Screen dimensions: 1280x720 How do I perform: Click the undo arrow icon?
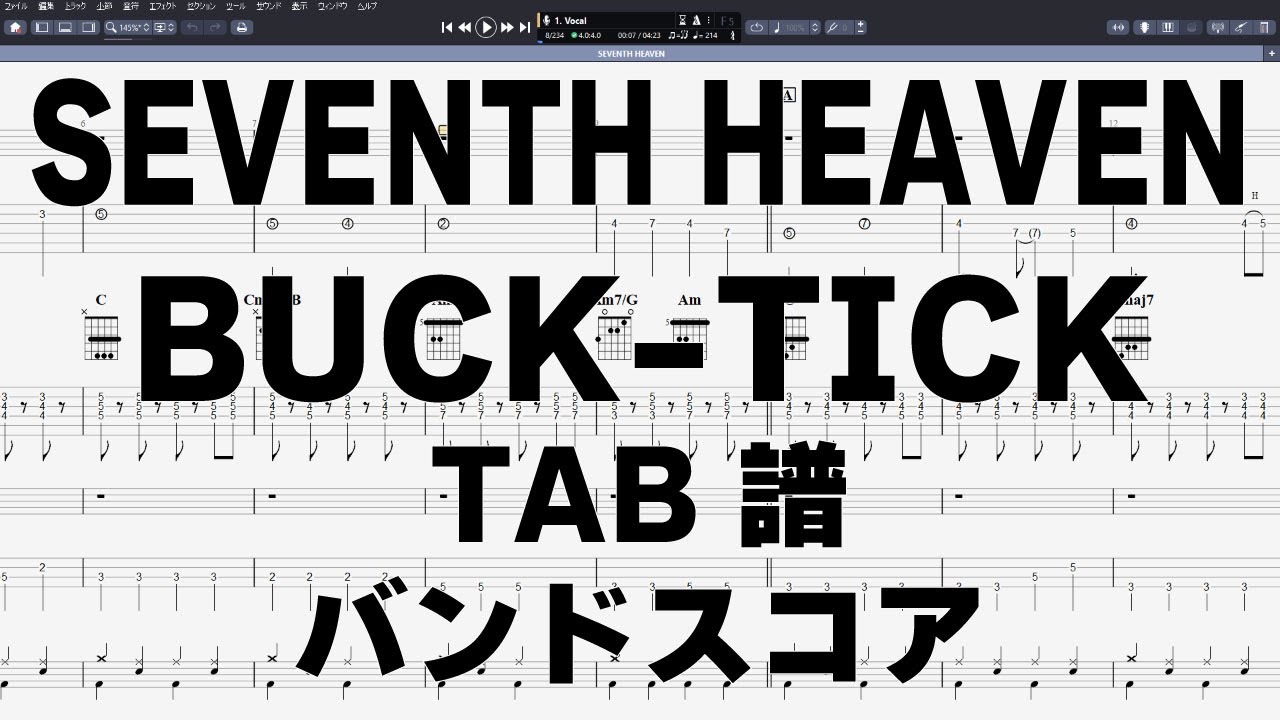click(x=192, y=27)
